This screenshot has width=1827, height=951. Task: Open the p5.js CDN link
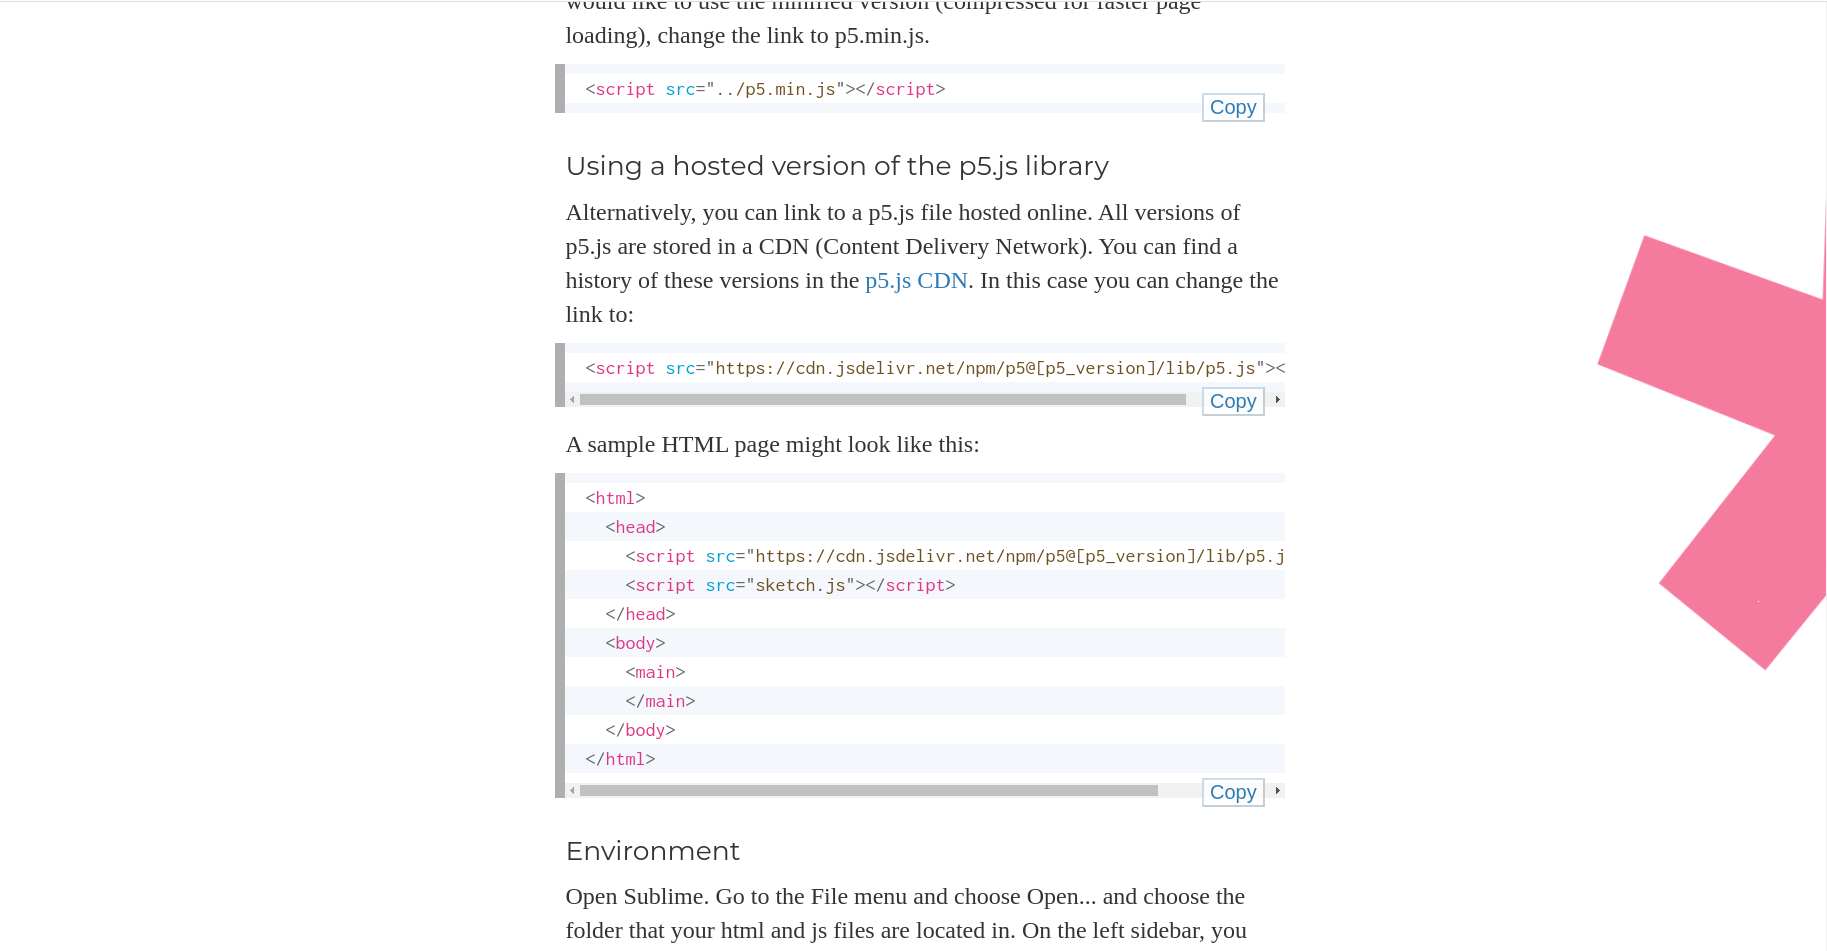click(916, 281)
